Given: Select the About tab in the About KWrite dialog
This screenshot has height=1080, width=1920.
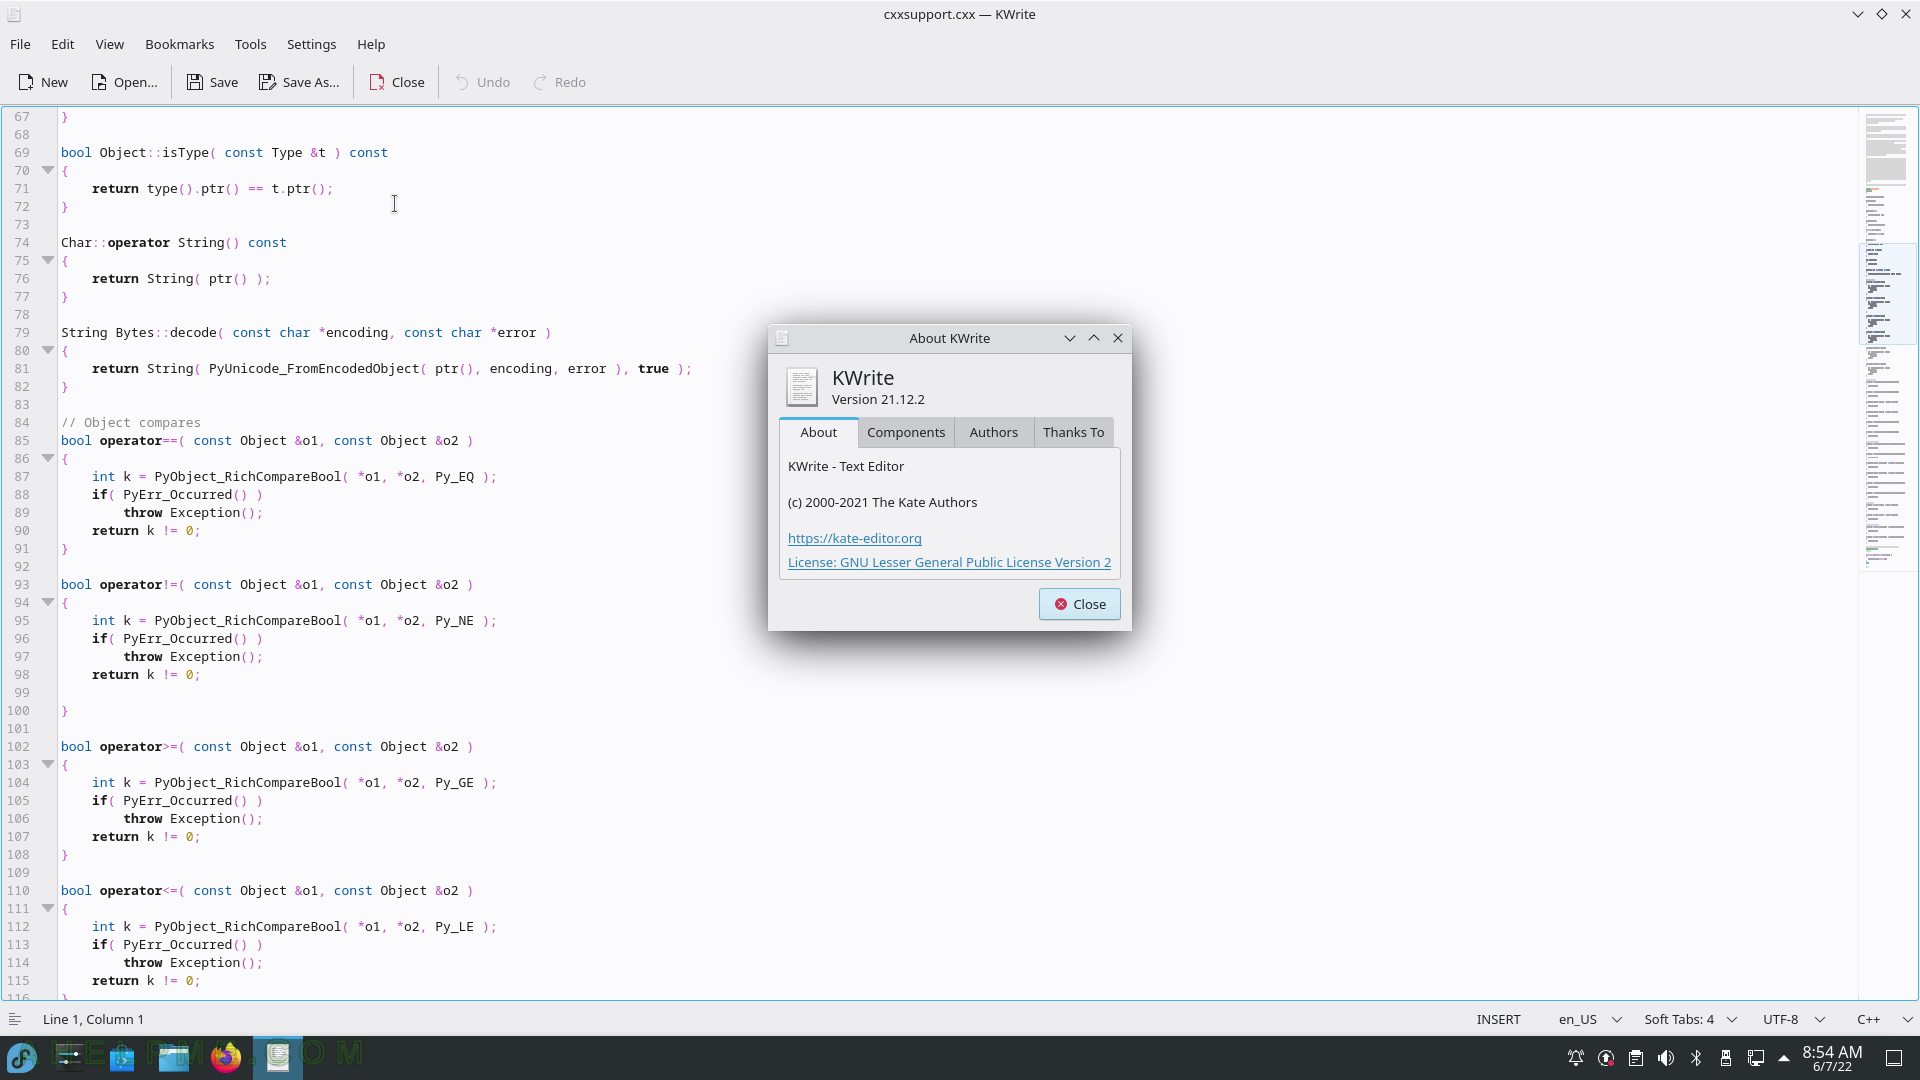Looking at the screenshot, I should [818, 432].
